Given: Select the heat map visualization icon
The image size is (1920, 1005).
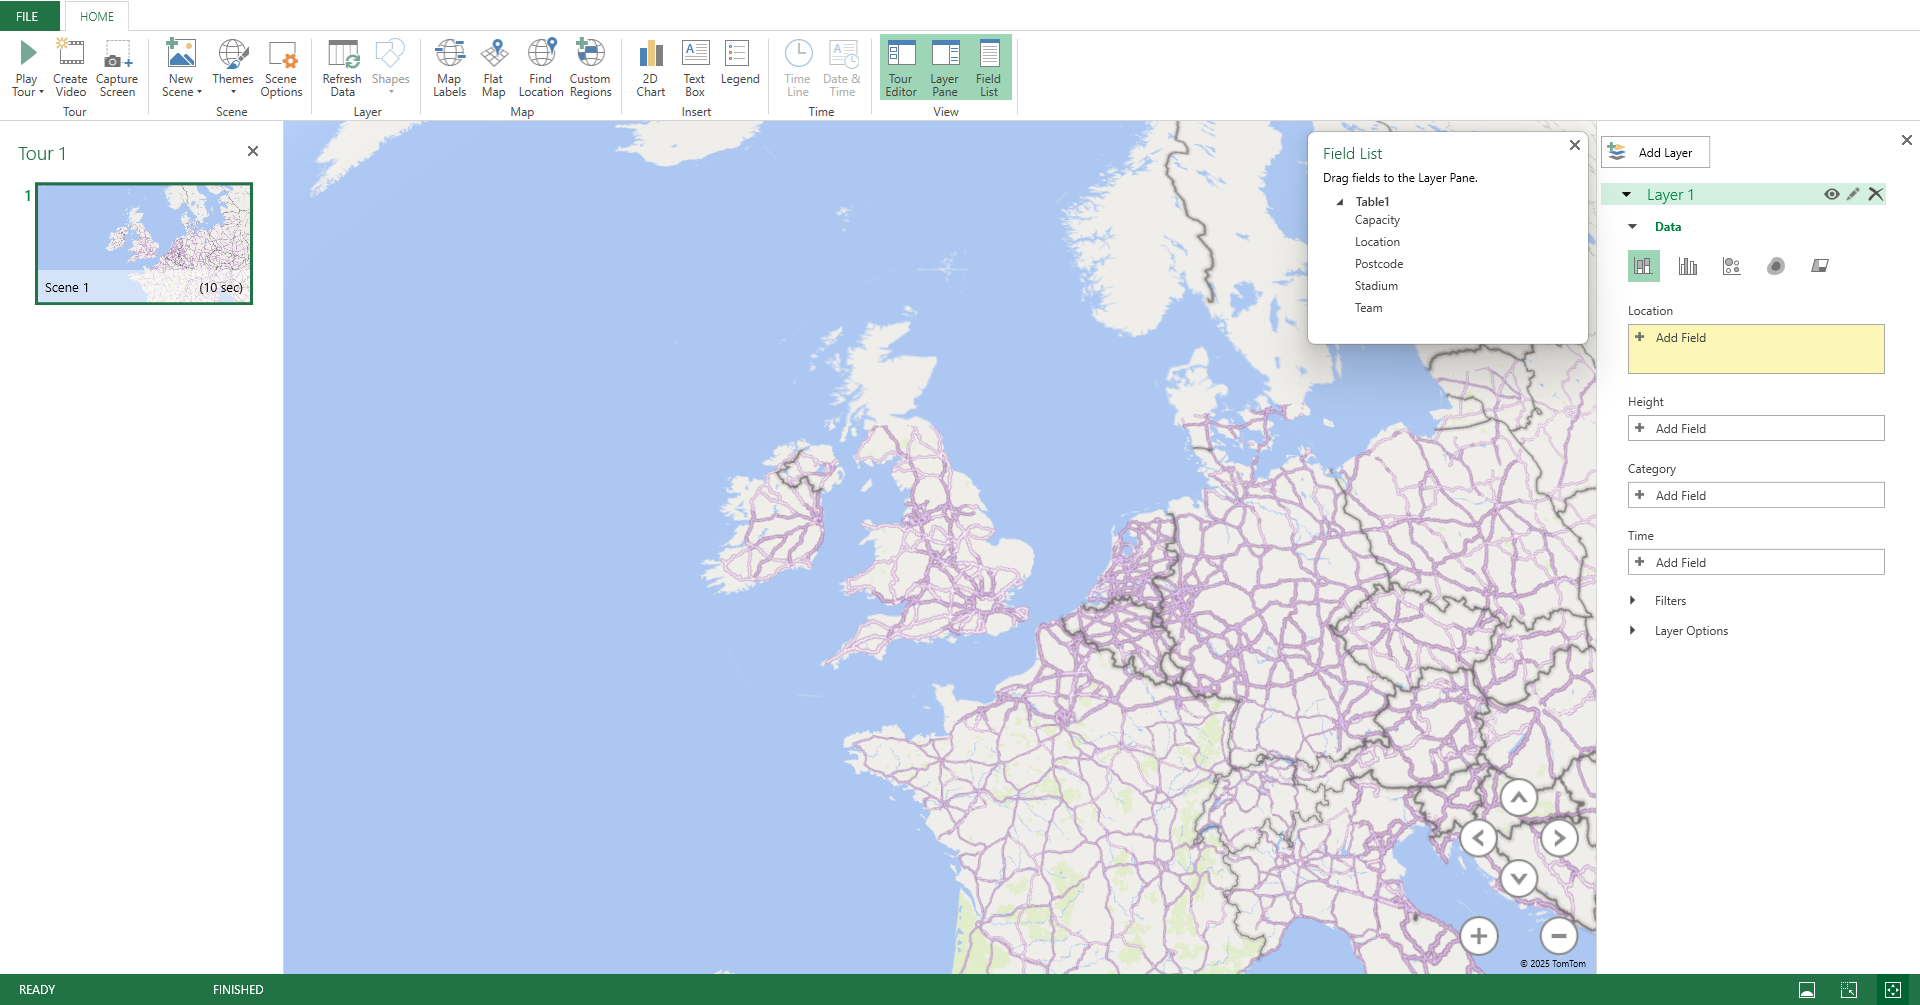Looking at the screenshot, I should [x=1775, y=266].
